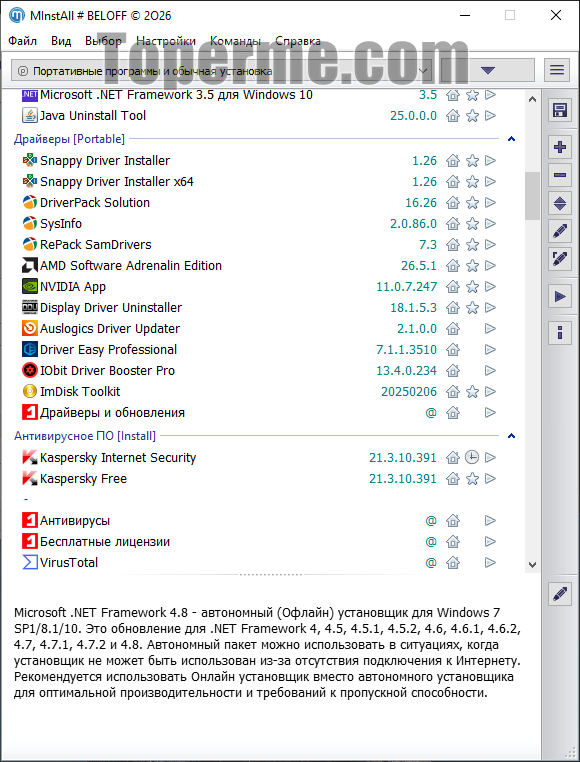This screenshot has width=580, height=762.
Task: Open the Настройки menu
Action: [166, 41]
